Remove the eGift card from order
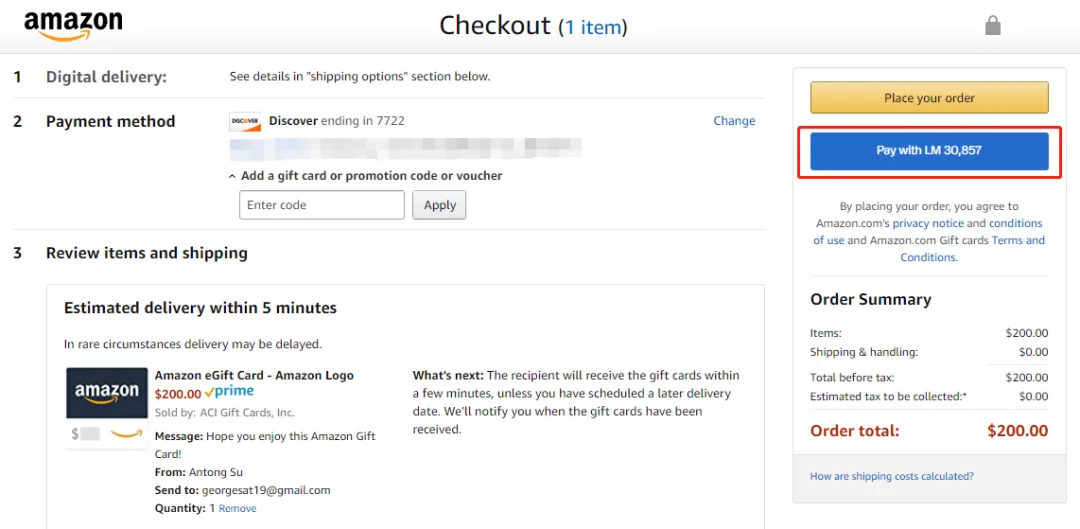This screenshot has width=1080, height=529. point(238,508)
